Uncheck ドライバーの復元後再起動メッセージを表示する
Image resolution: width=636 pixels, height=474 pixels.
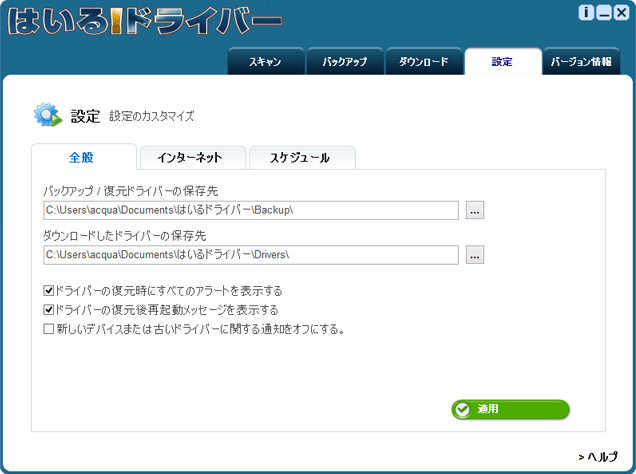tap(49, 310)
